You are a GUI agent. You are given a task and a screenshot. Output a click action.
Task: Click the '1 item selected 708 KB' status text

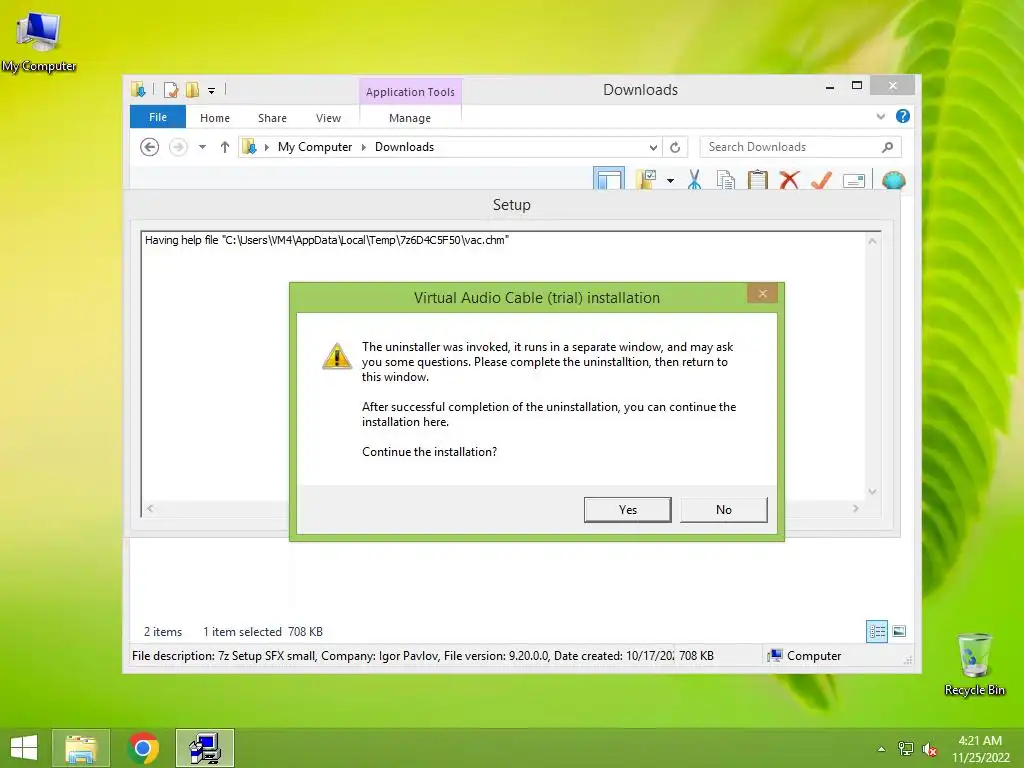(263, 632)
